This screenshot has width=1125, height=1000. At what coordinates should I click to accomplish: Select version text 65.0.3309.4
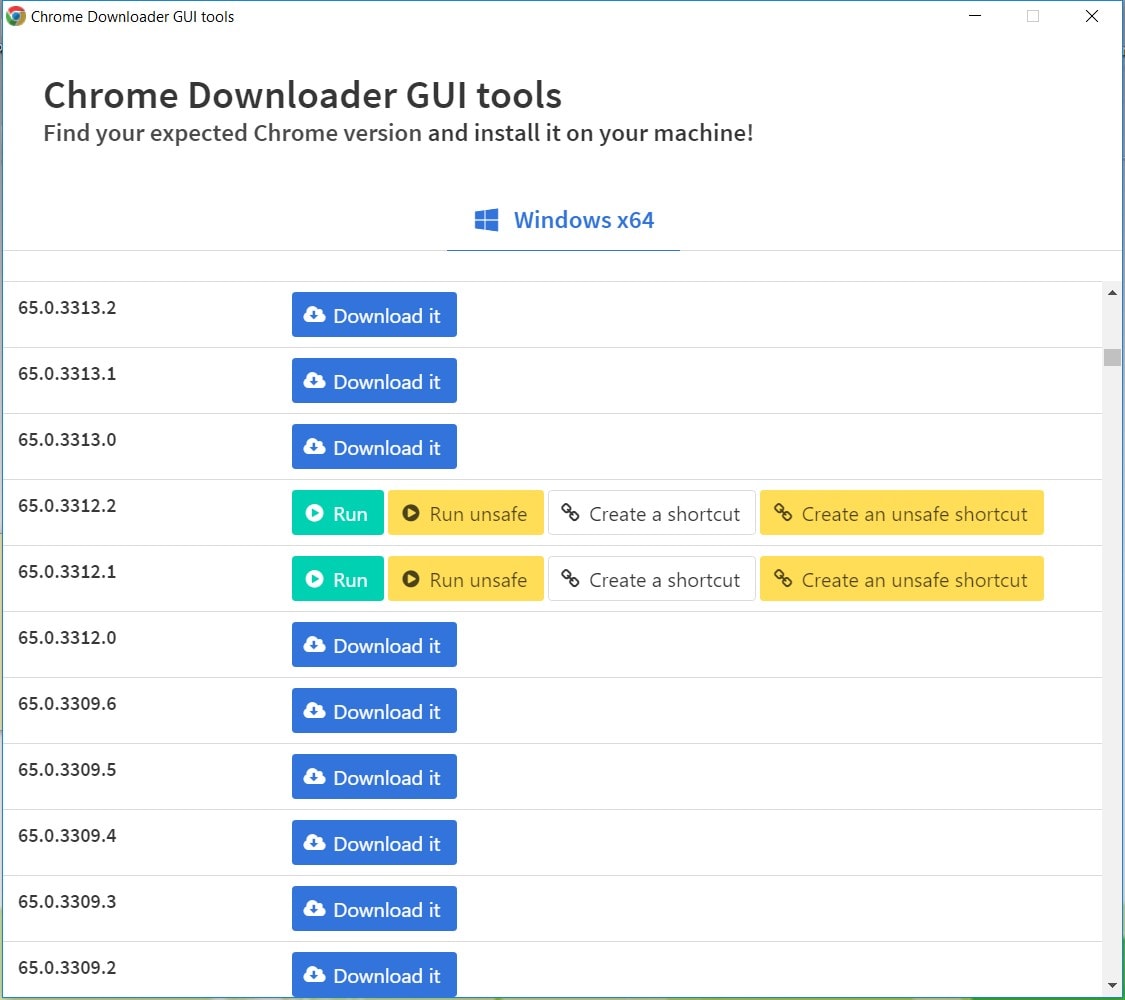coord(67,836)
